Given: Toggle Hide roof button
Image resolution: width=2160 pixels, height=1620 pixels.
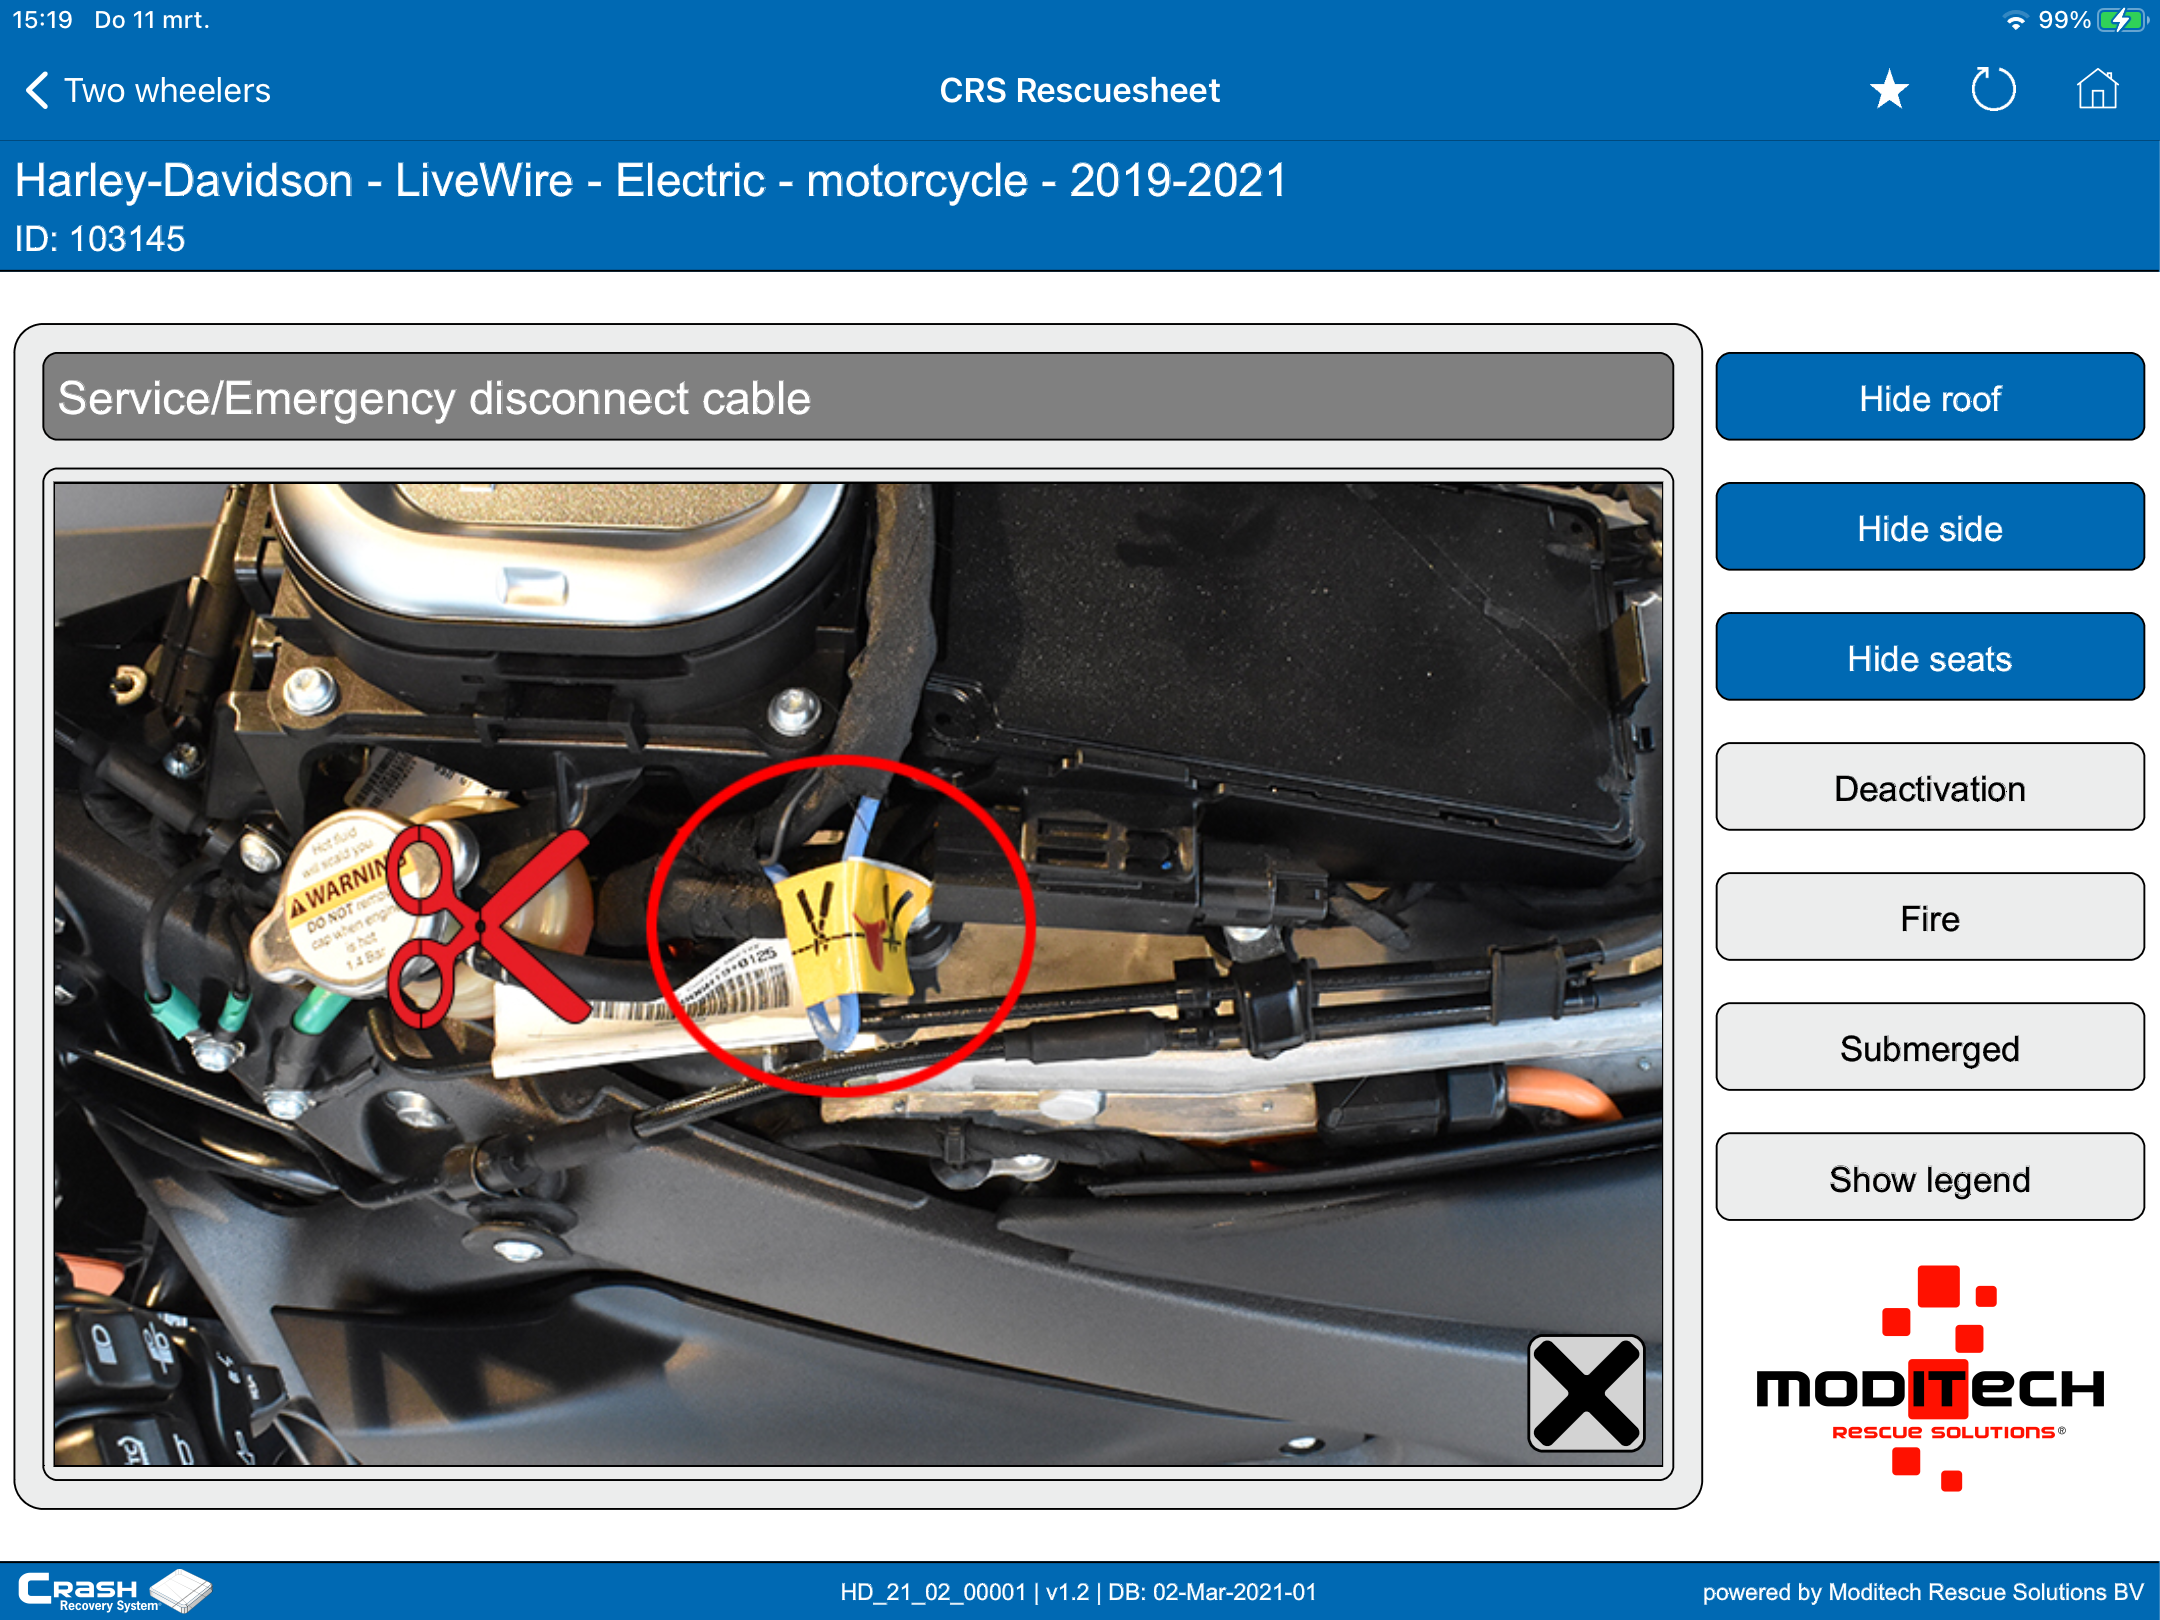Looking at the screenshot, I should point(1930,397).
